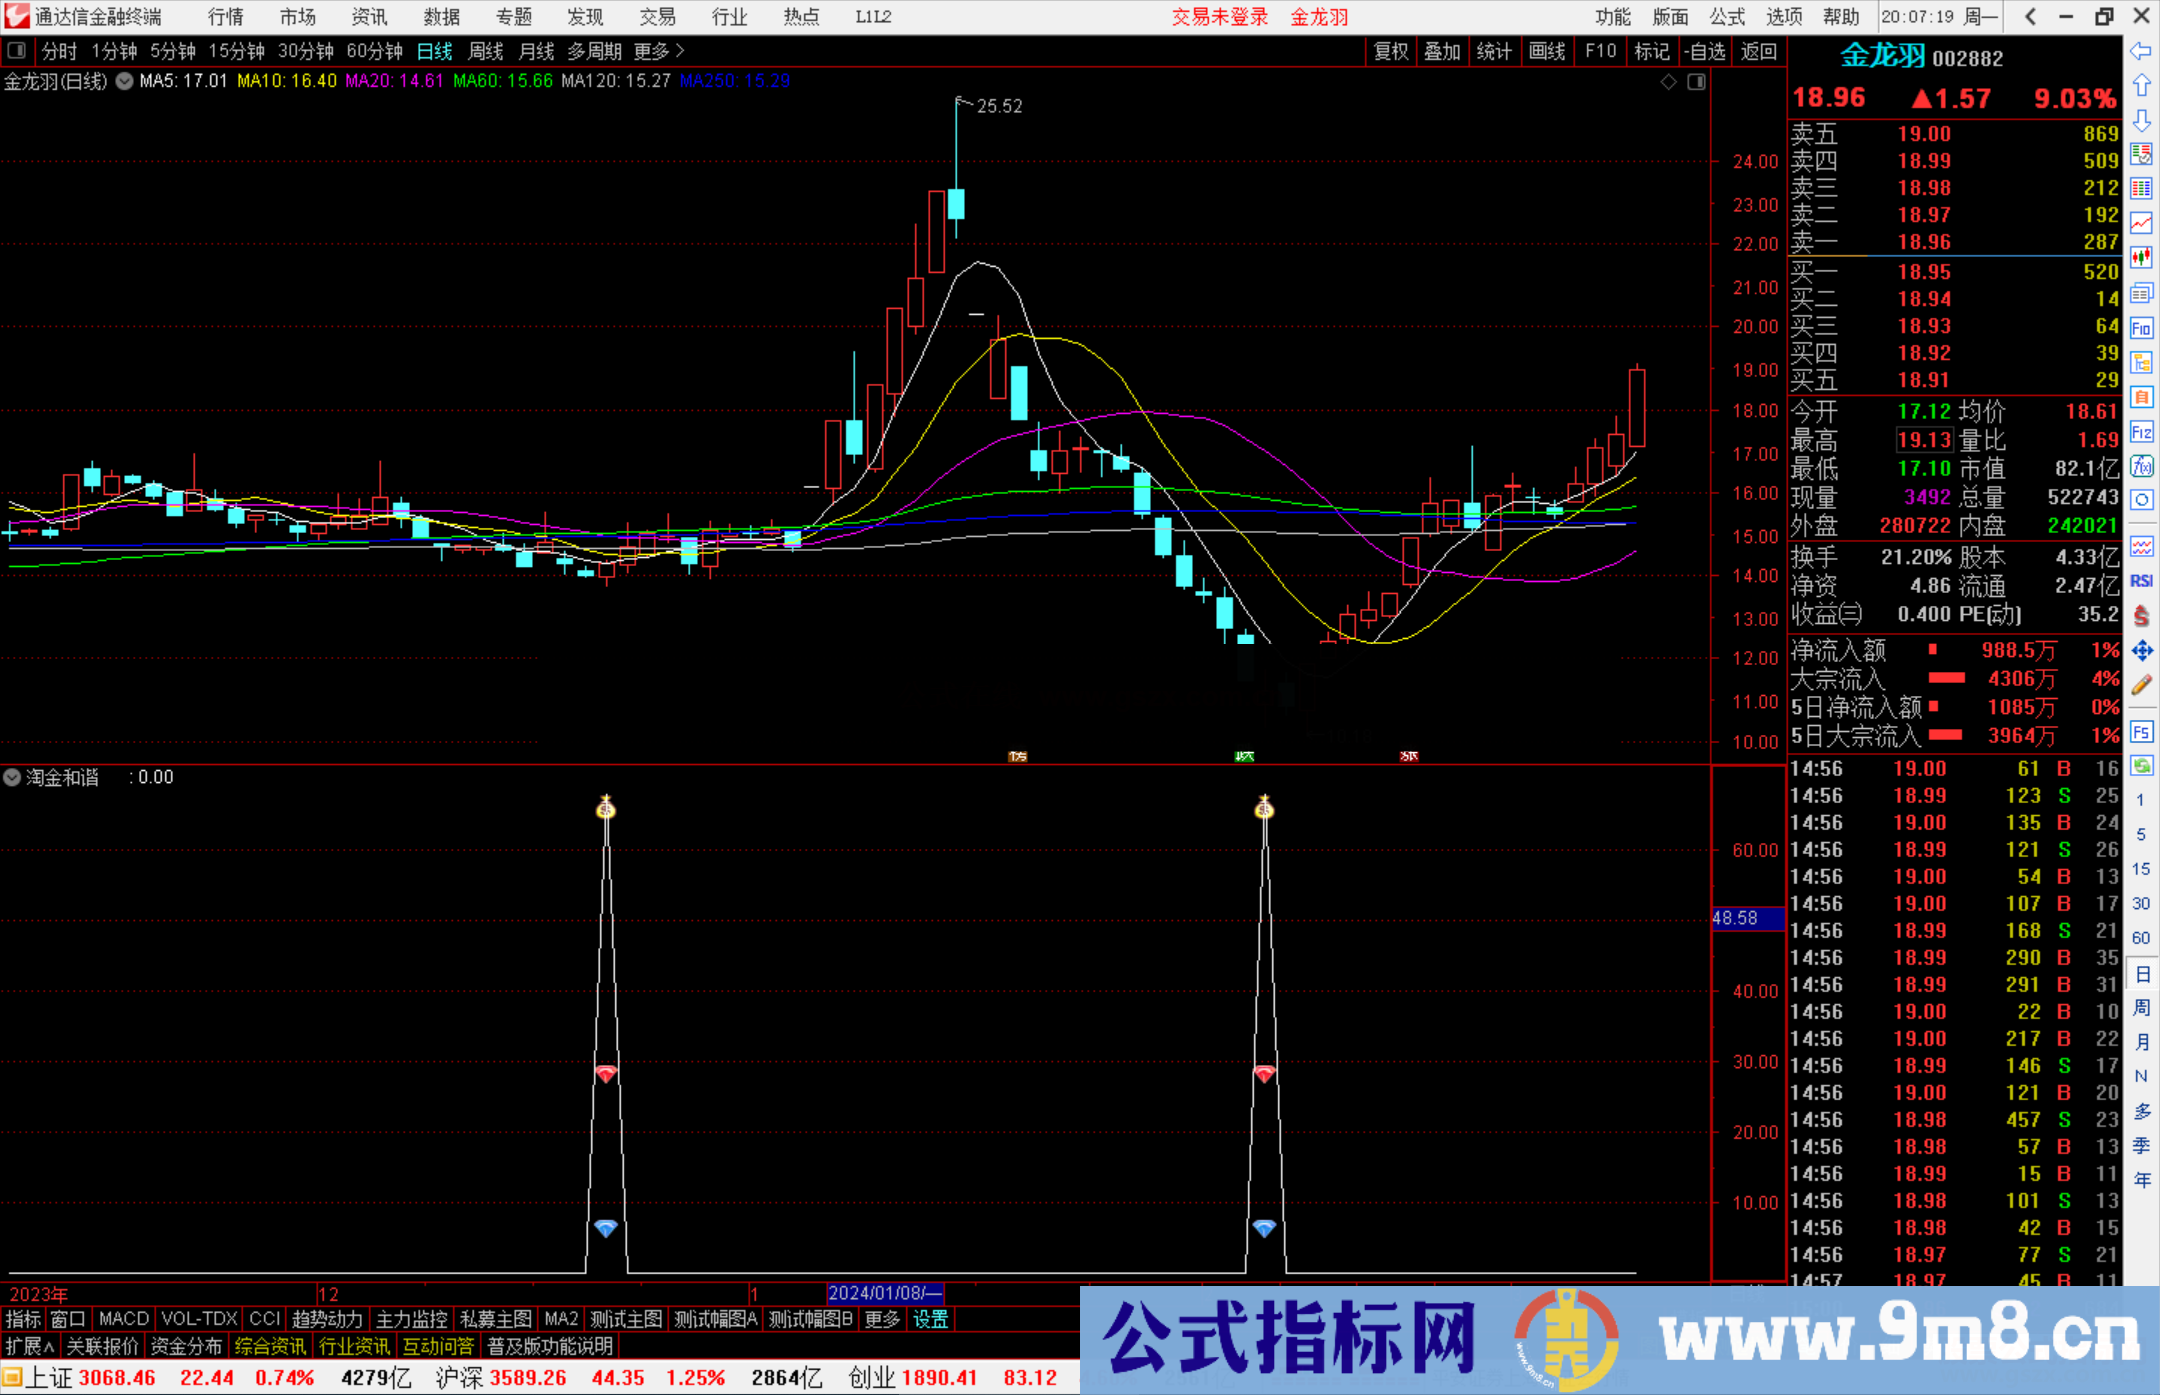Viewport: 2160px width, 1395px height.
Task: Open the 淘金和谐 indicator dropdown arrow
Action: coord(11,777)
